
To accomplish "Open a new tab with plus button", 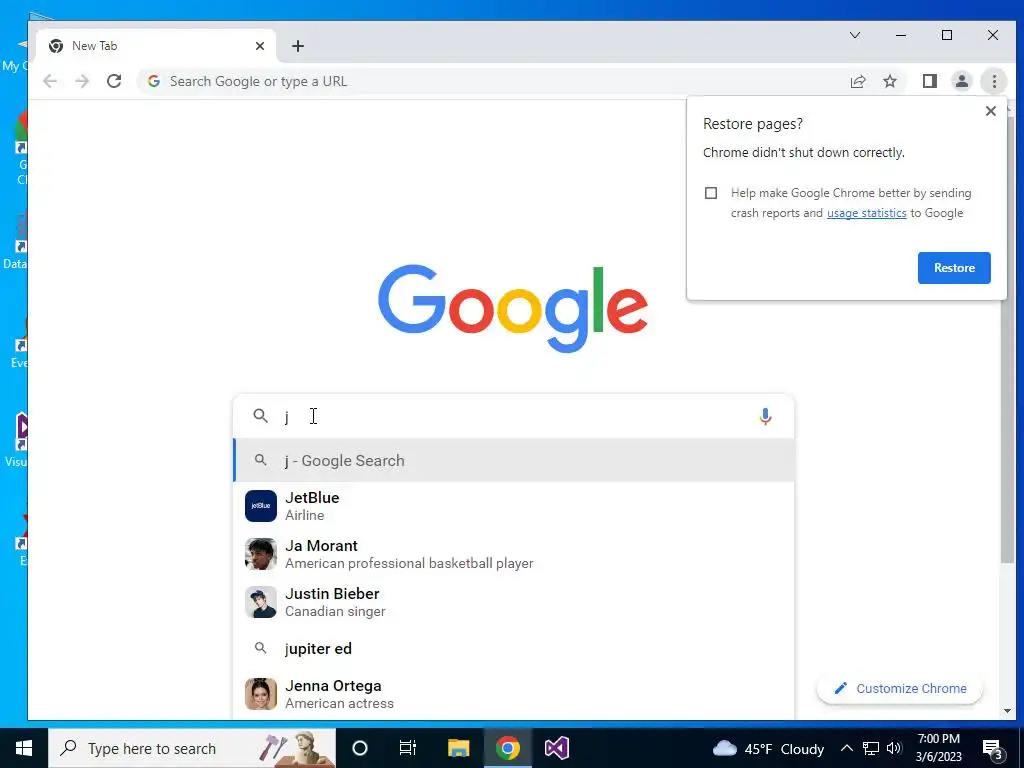I will (298, 46).
